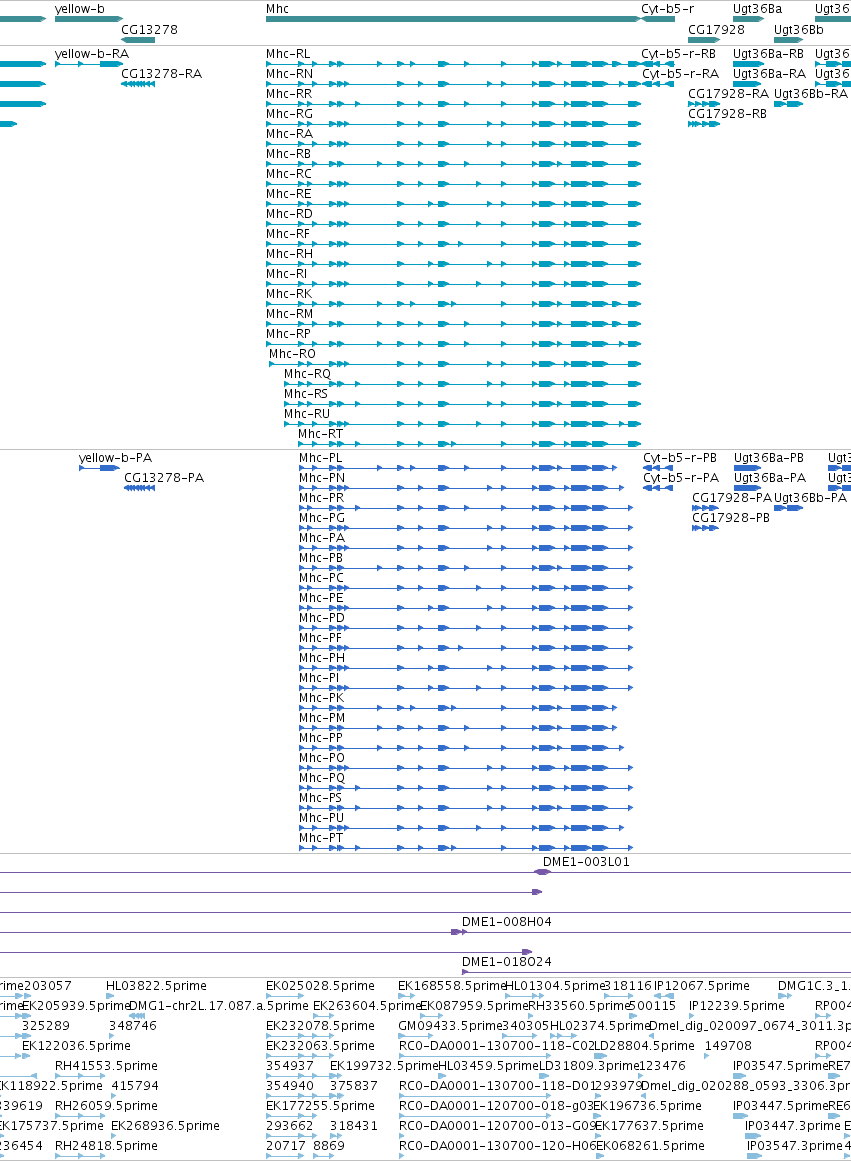Select the EK025028.5prime EST label
Image resolution: width=851 pixels, height=1161 pixels.
click(x=320, y=986)
